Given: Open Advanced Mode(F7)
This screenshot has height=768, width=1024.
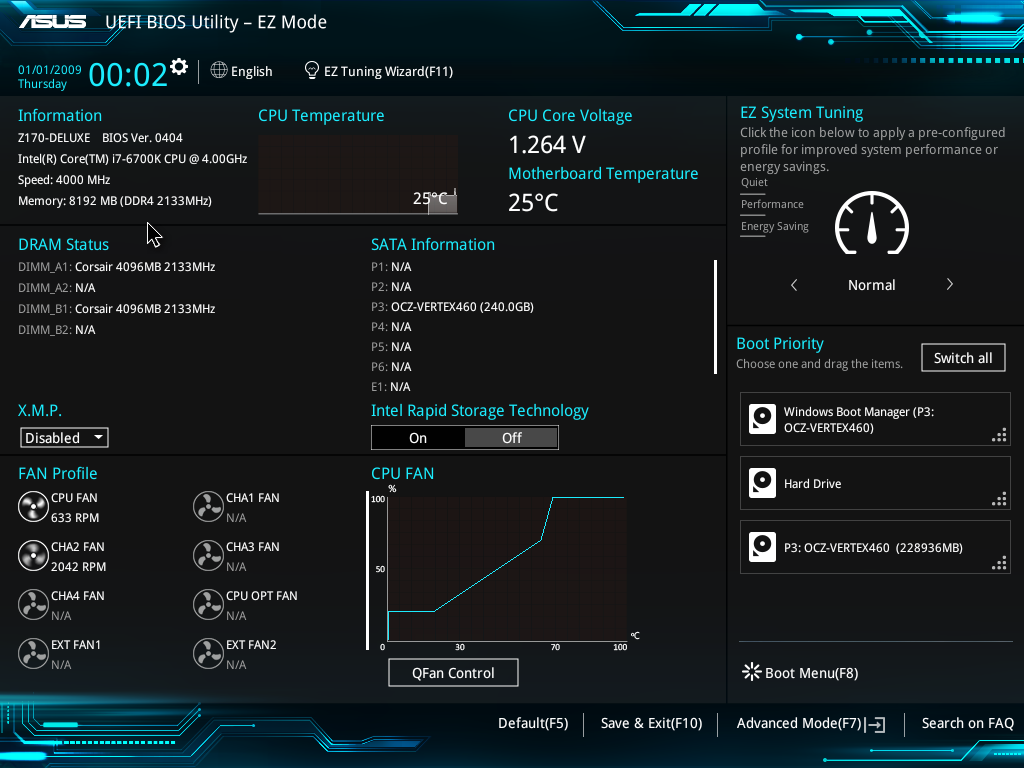Looking at the screenshot, I should click(x=810, y=723).
